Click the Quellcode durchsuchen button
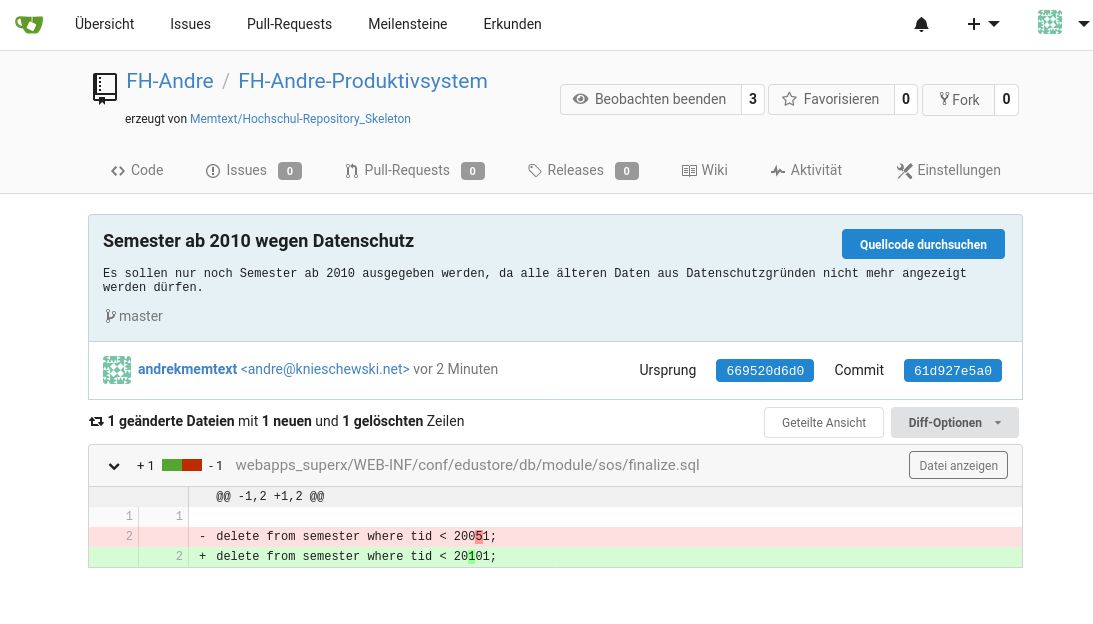The image size is (1093, 624). pos(922,244)
